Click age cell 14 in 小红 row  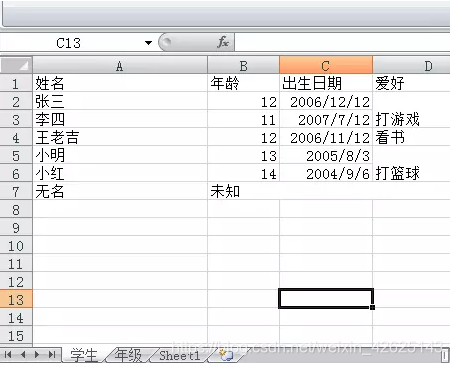(x=243, y=173)
